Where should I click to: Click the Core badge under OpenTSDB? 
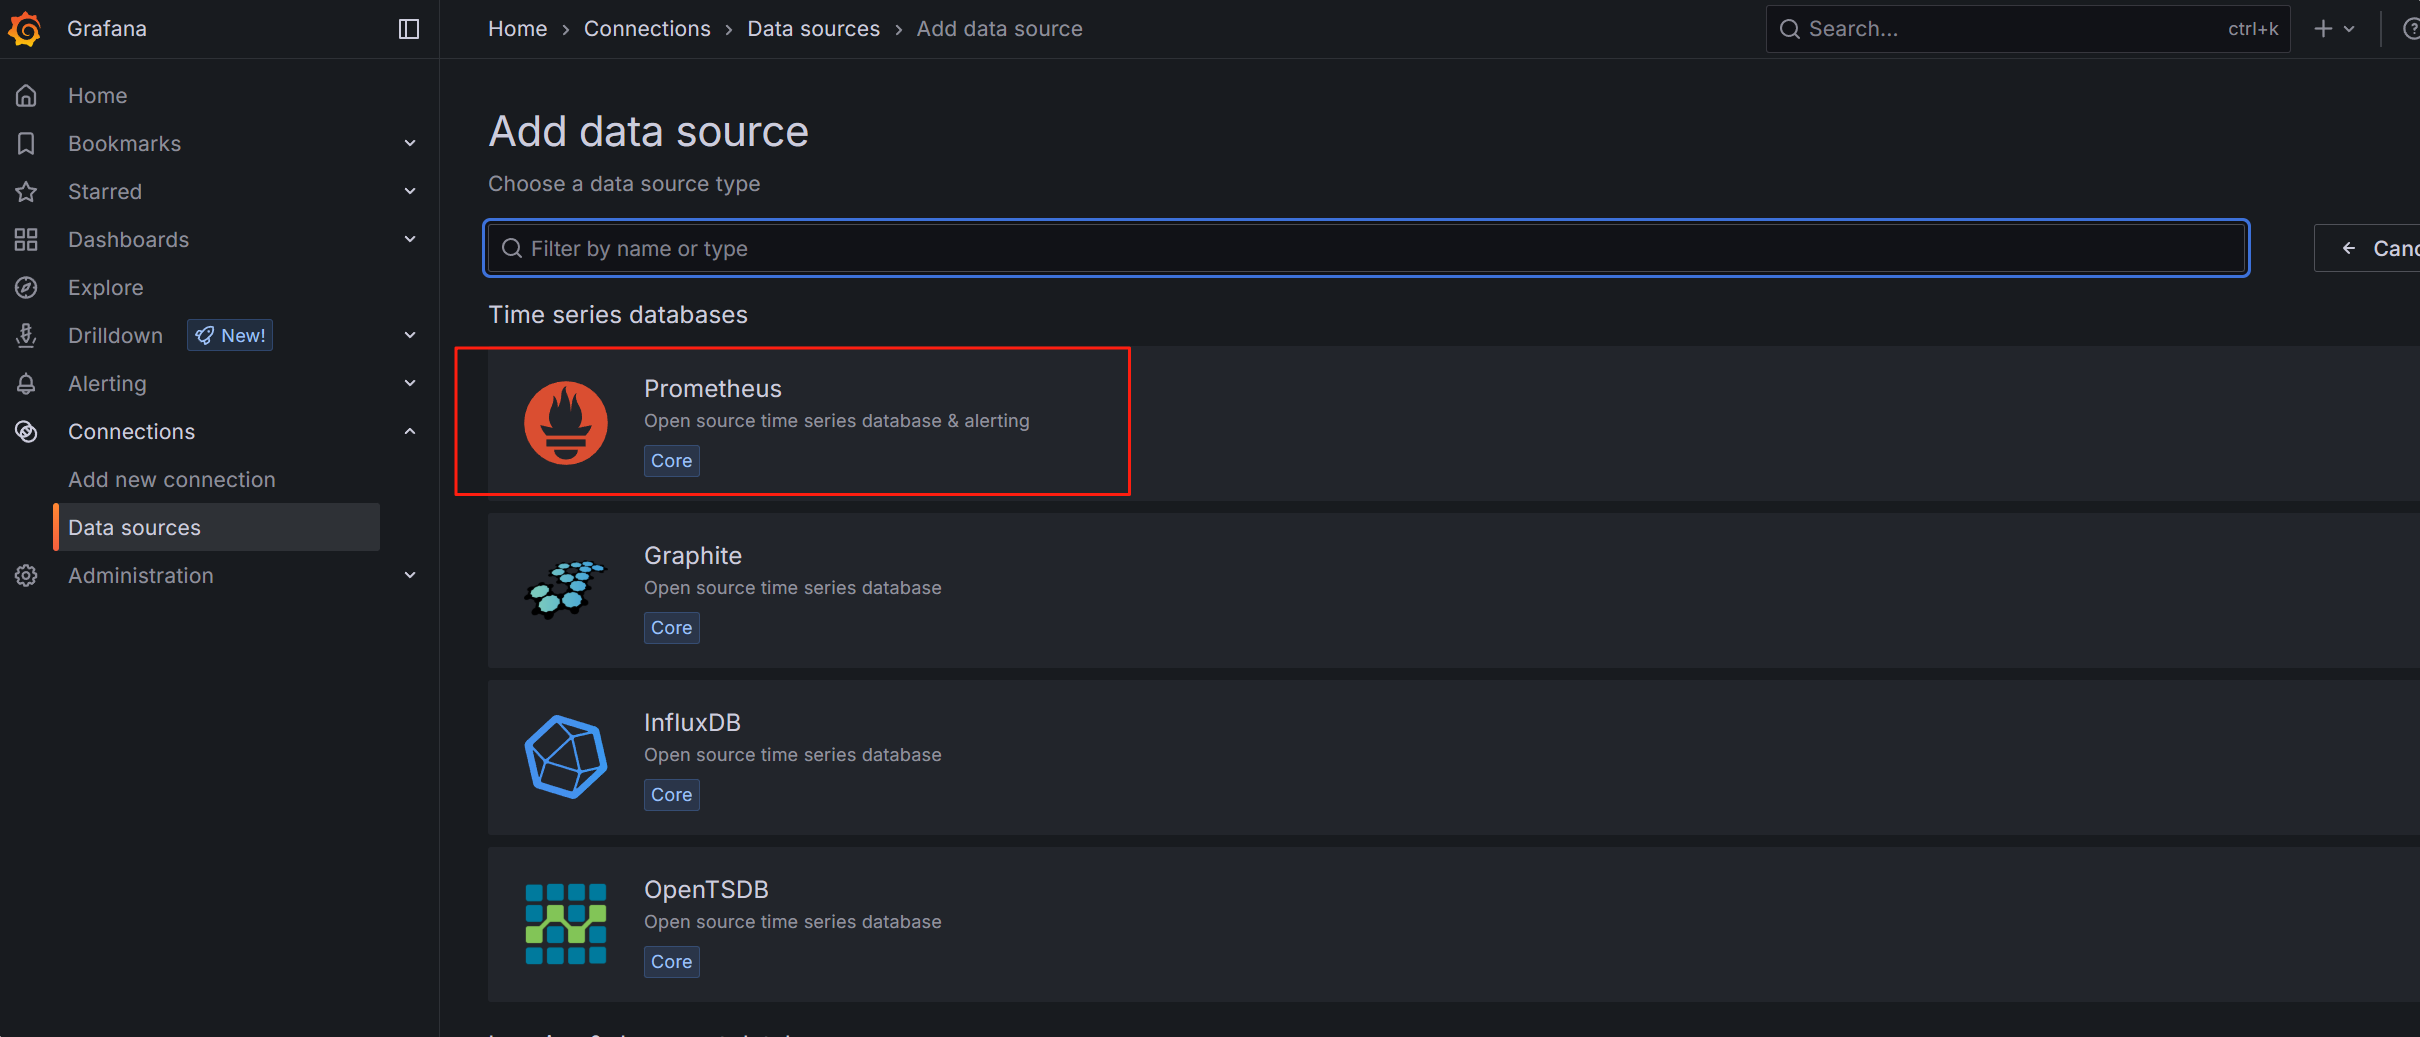click(672, 962)
